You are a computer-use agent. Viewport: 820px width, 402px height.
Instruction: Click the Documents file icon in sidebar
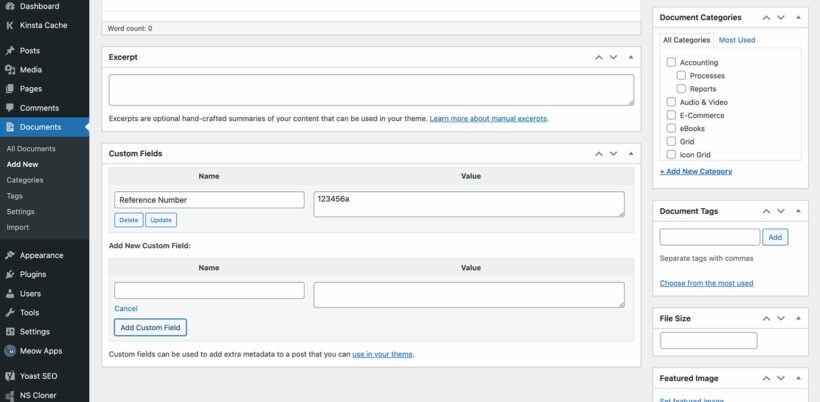click(9, 127)
